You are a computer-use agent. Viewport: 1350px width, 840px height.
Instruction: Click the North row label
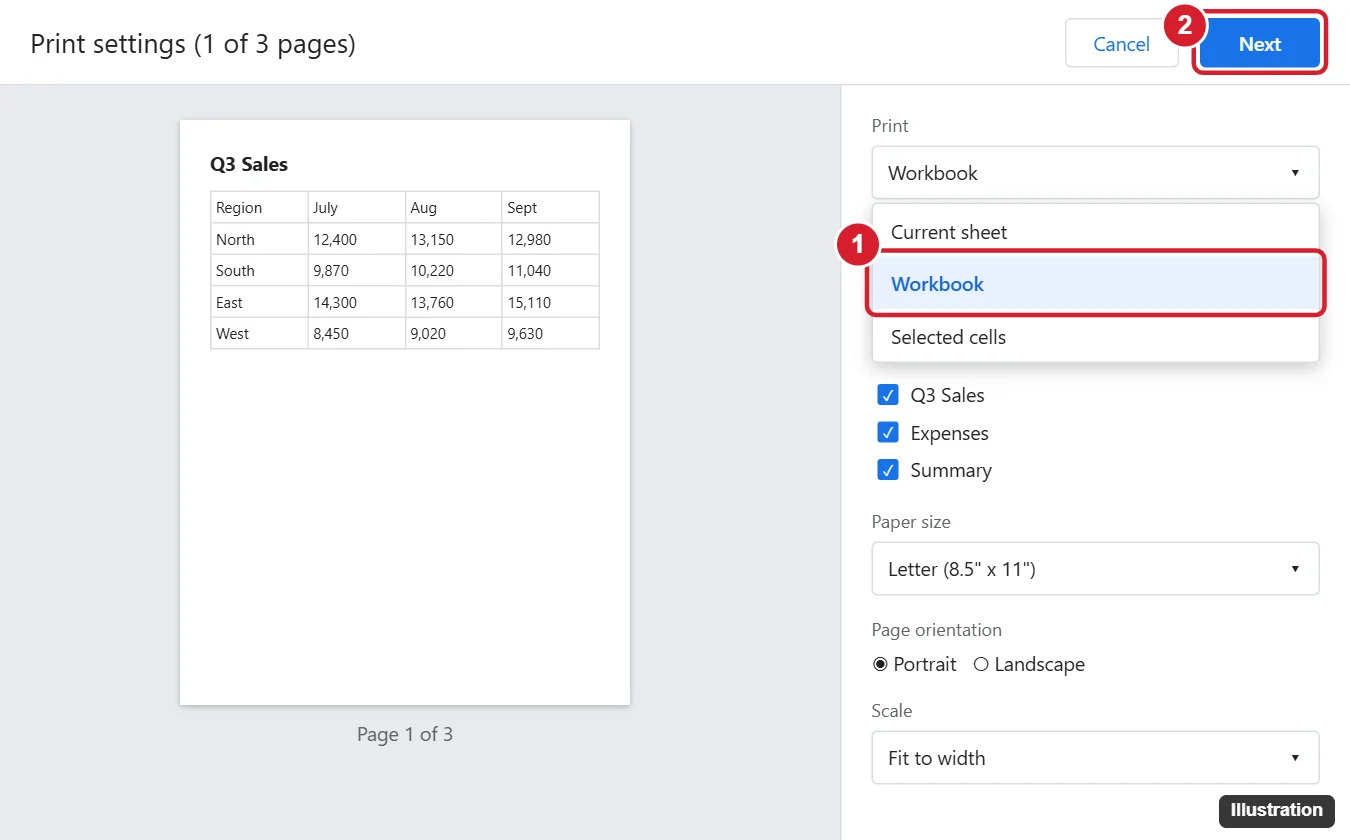259,239
